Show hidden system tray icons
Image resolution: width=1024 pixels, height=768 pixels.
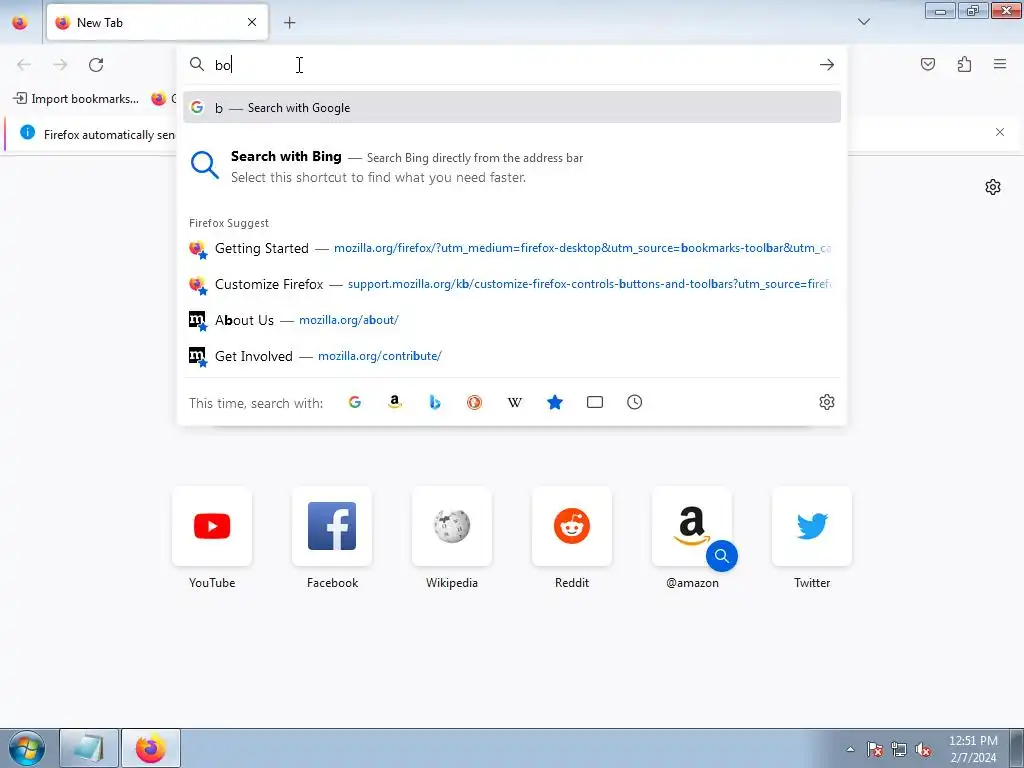coord(850,749)
